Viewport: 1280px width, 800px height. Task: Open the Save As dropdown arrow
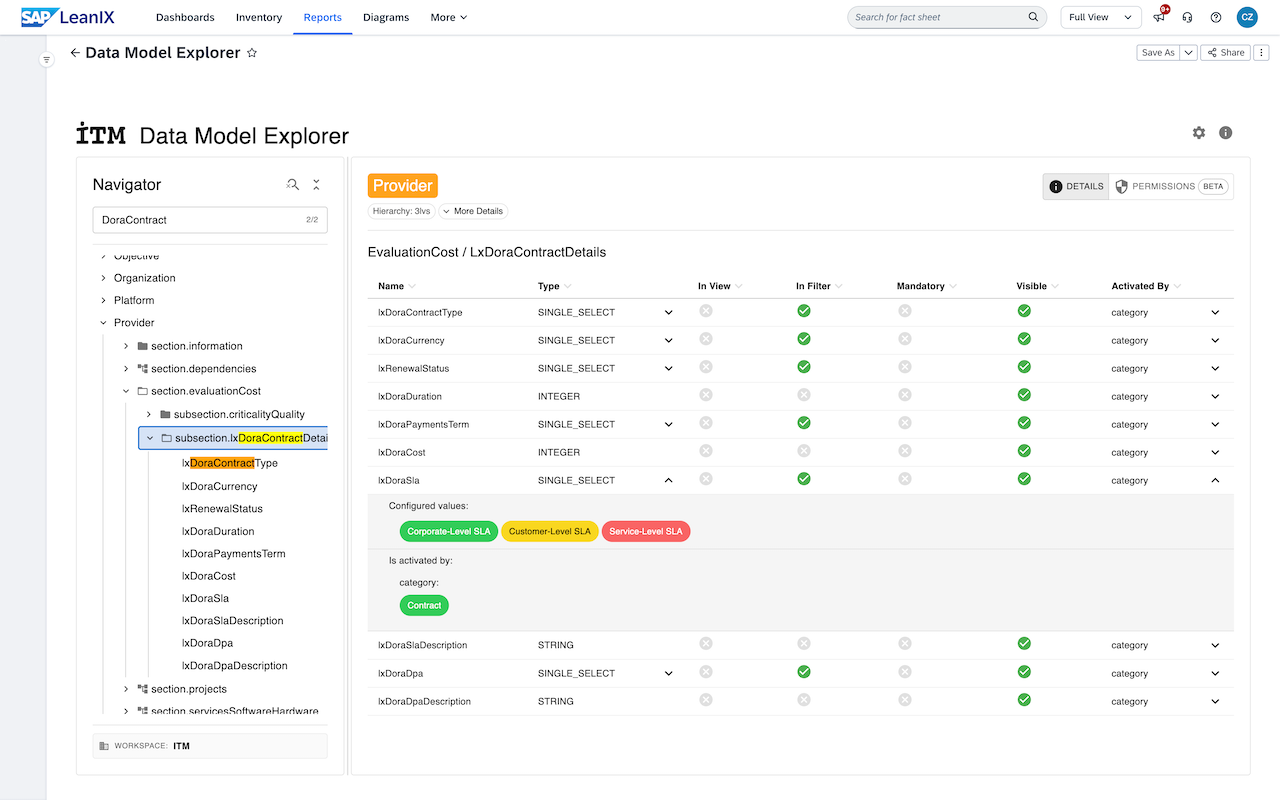click(1189, 53)
